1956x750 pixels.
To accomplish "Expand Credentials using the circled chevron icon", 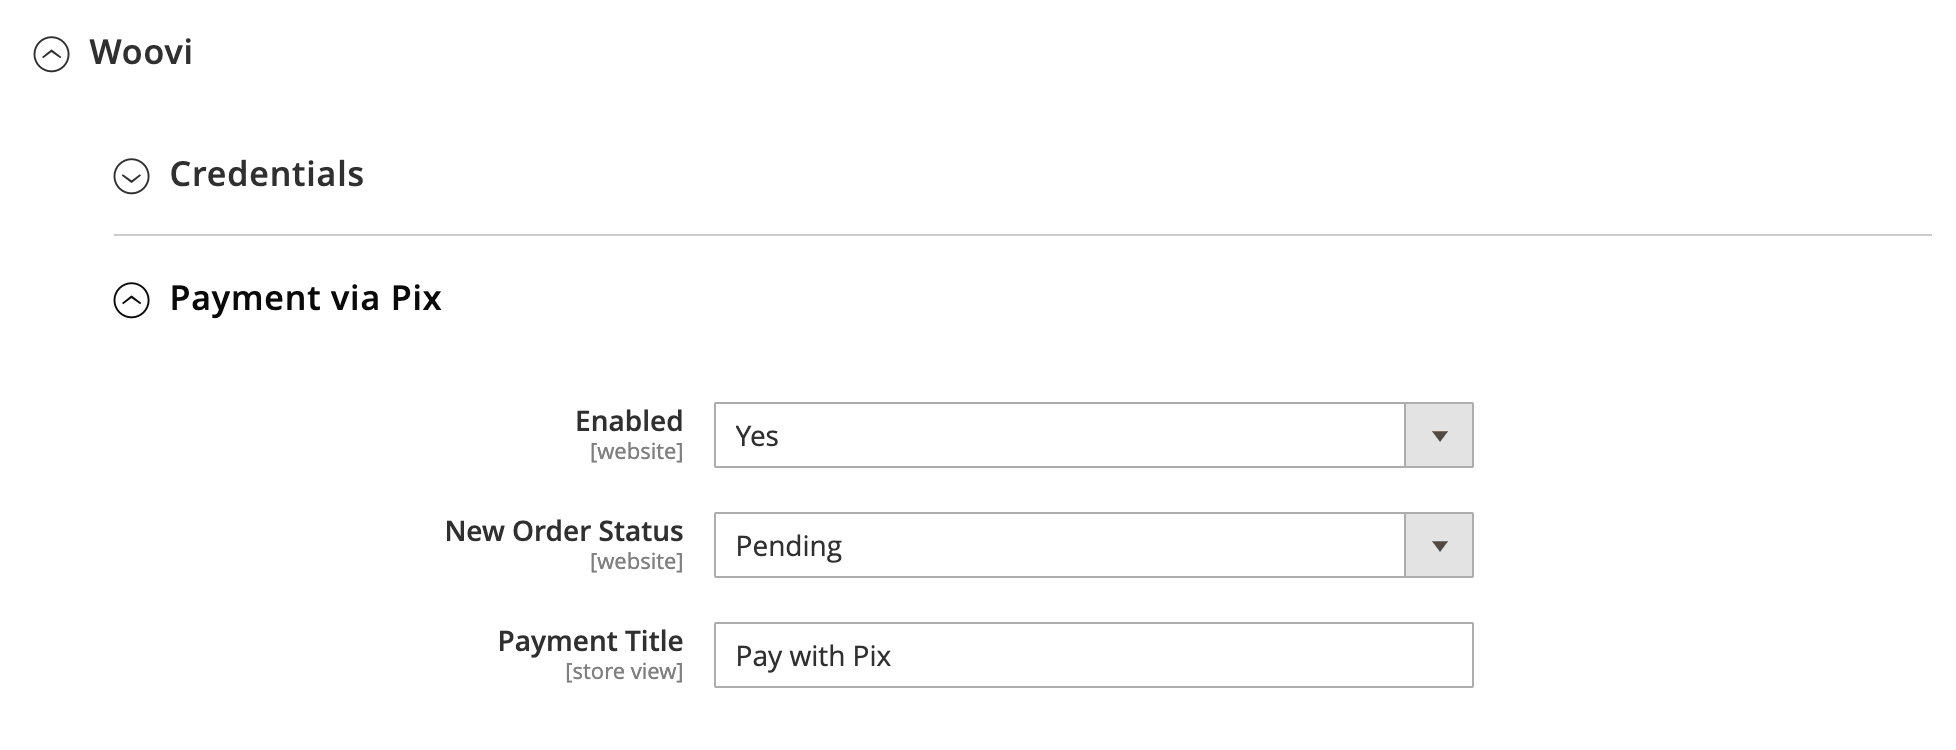I will [131, 177].
